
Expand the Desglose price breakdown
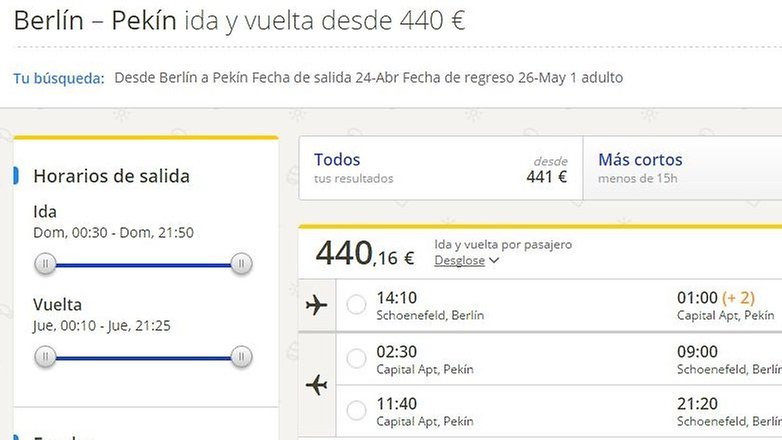tap(459, 260)
